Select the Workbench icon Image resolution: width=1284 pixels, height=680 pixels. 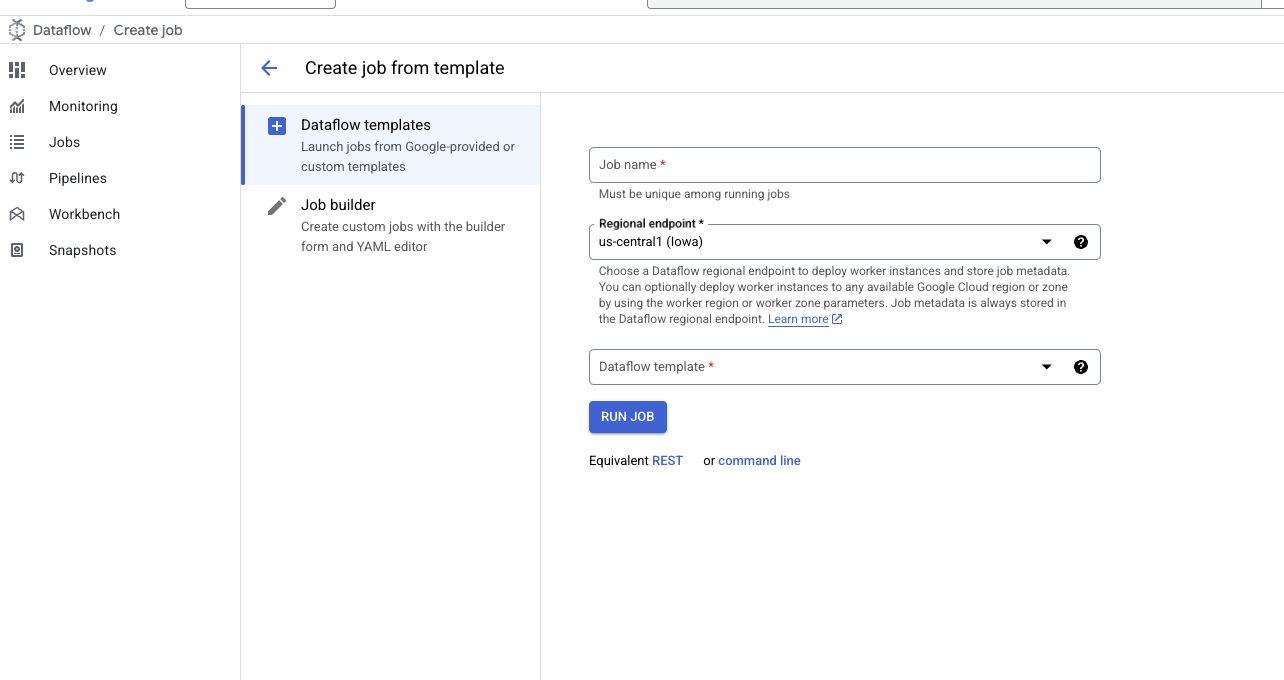tap(18, 213)
